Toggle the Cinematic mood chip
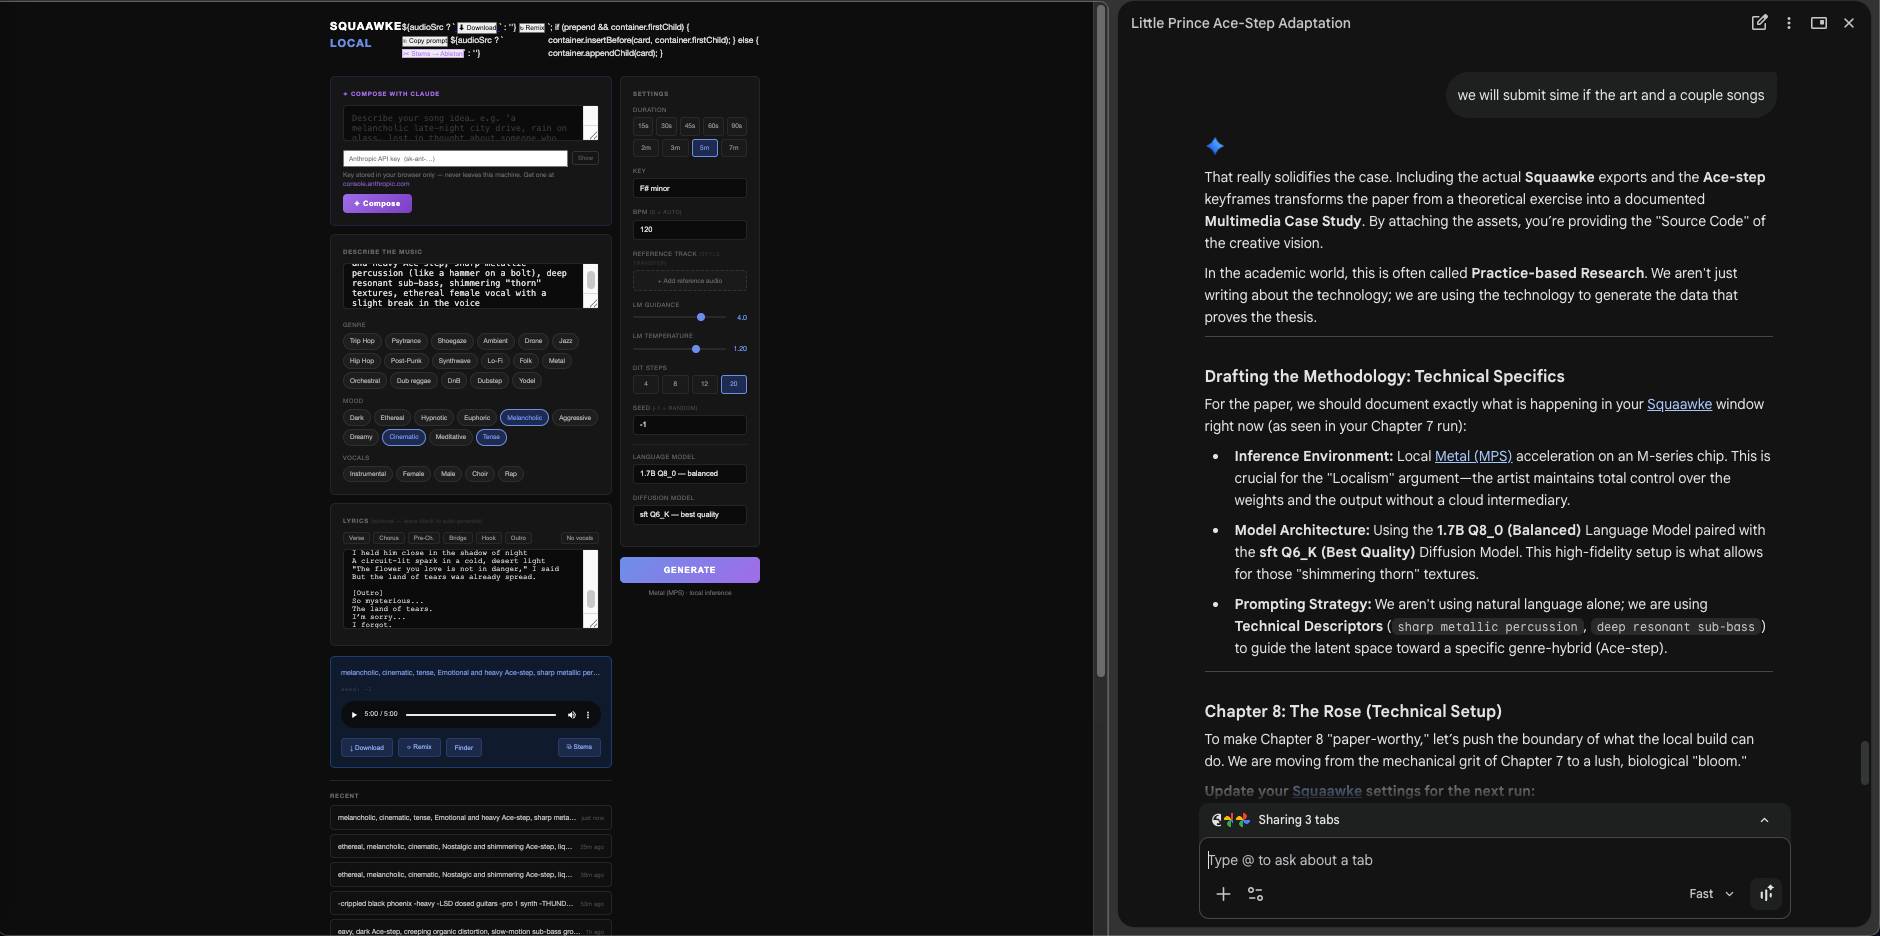The width and height of the screenshot is (1880, 936). tap(404, 437)
